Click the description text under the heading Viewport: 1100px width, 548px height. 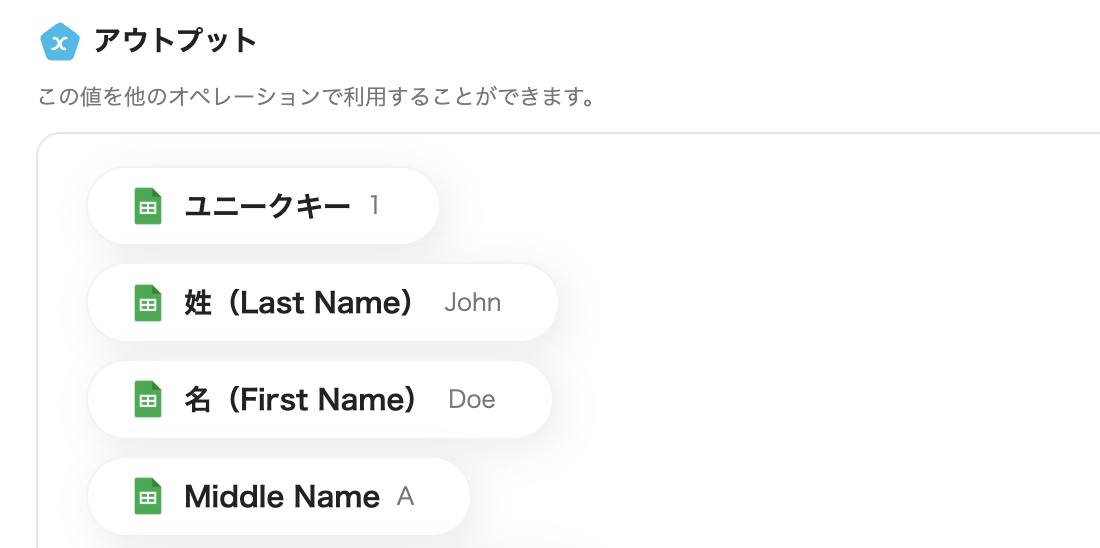[316, 99]
